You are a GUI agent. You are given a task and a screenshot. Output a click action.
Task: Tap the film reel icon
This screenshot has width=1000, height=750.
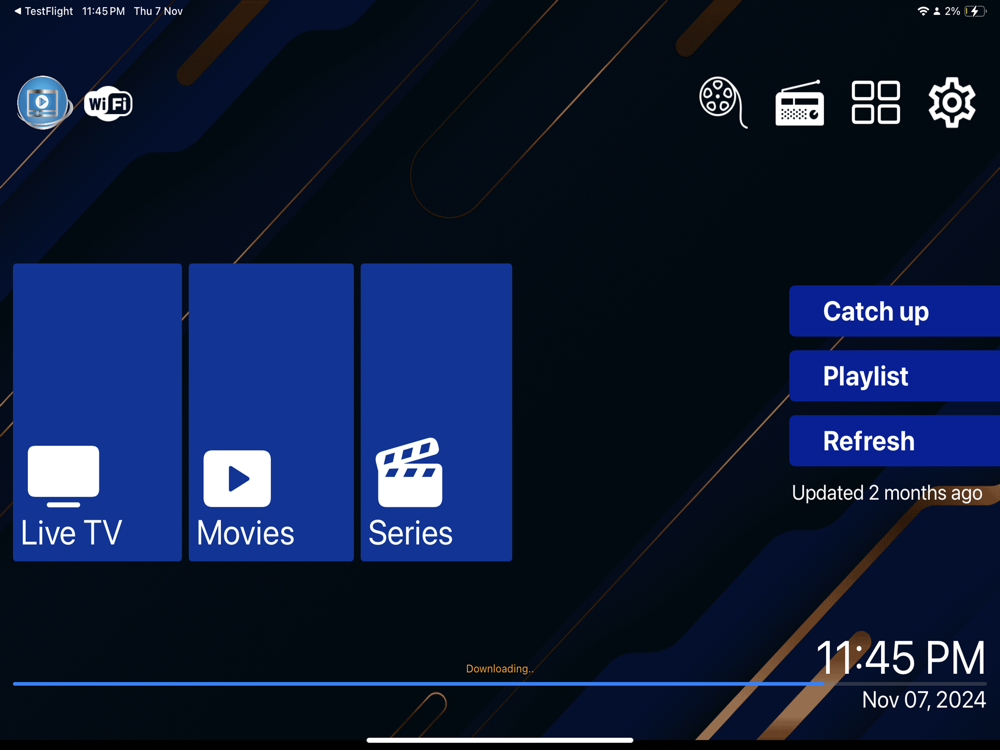(723, 103)
